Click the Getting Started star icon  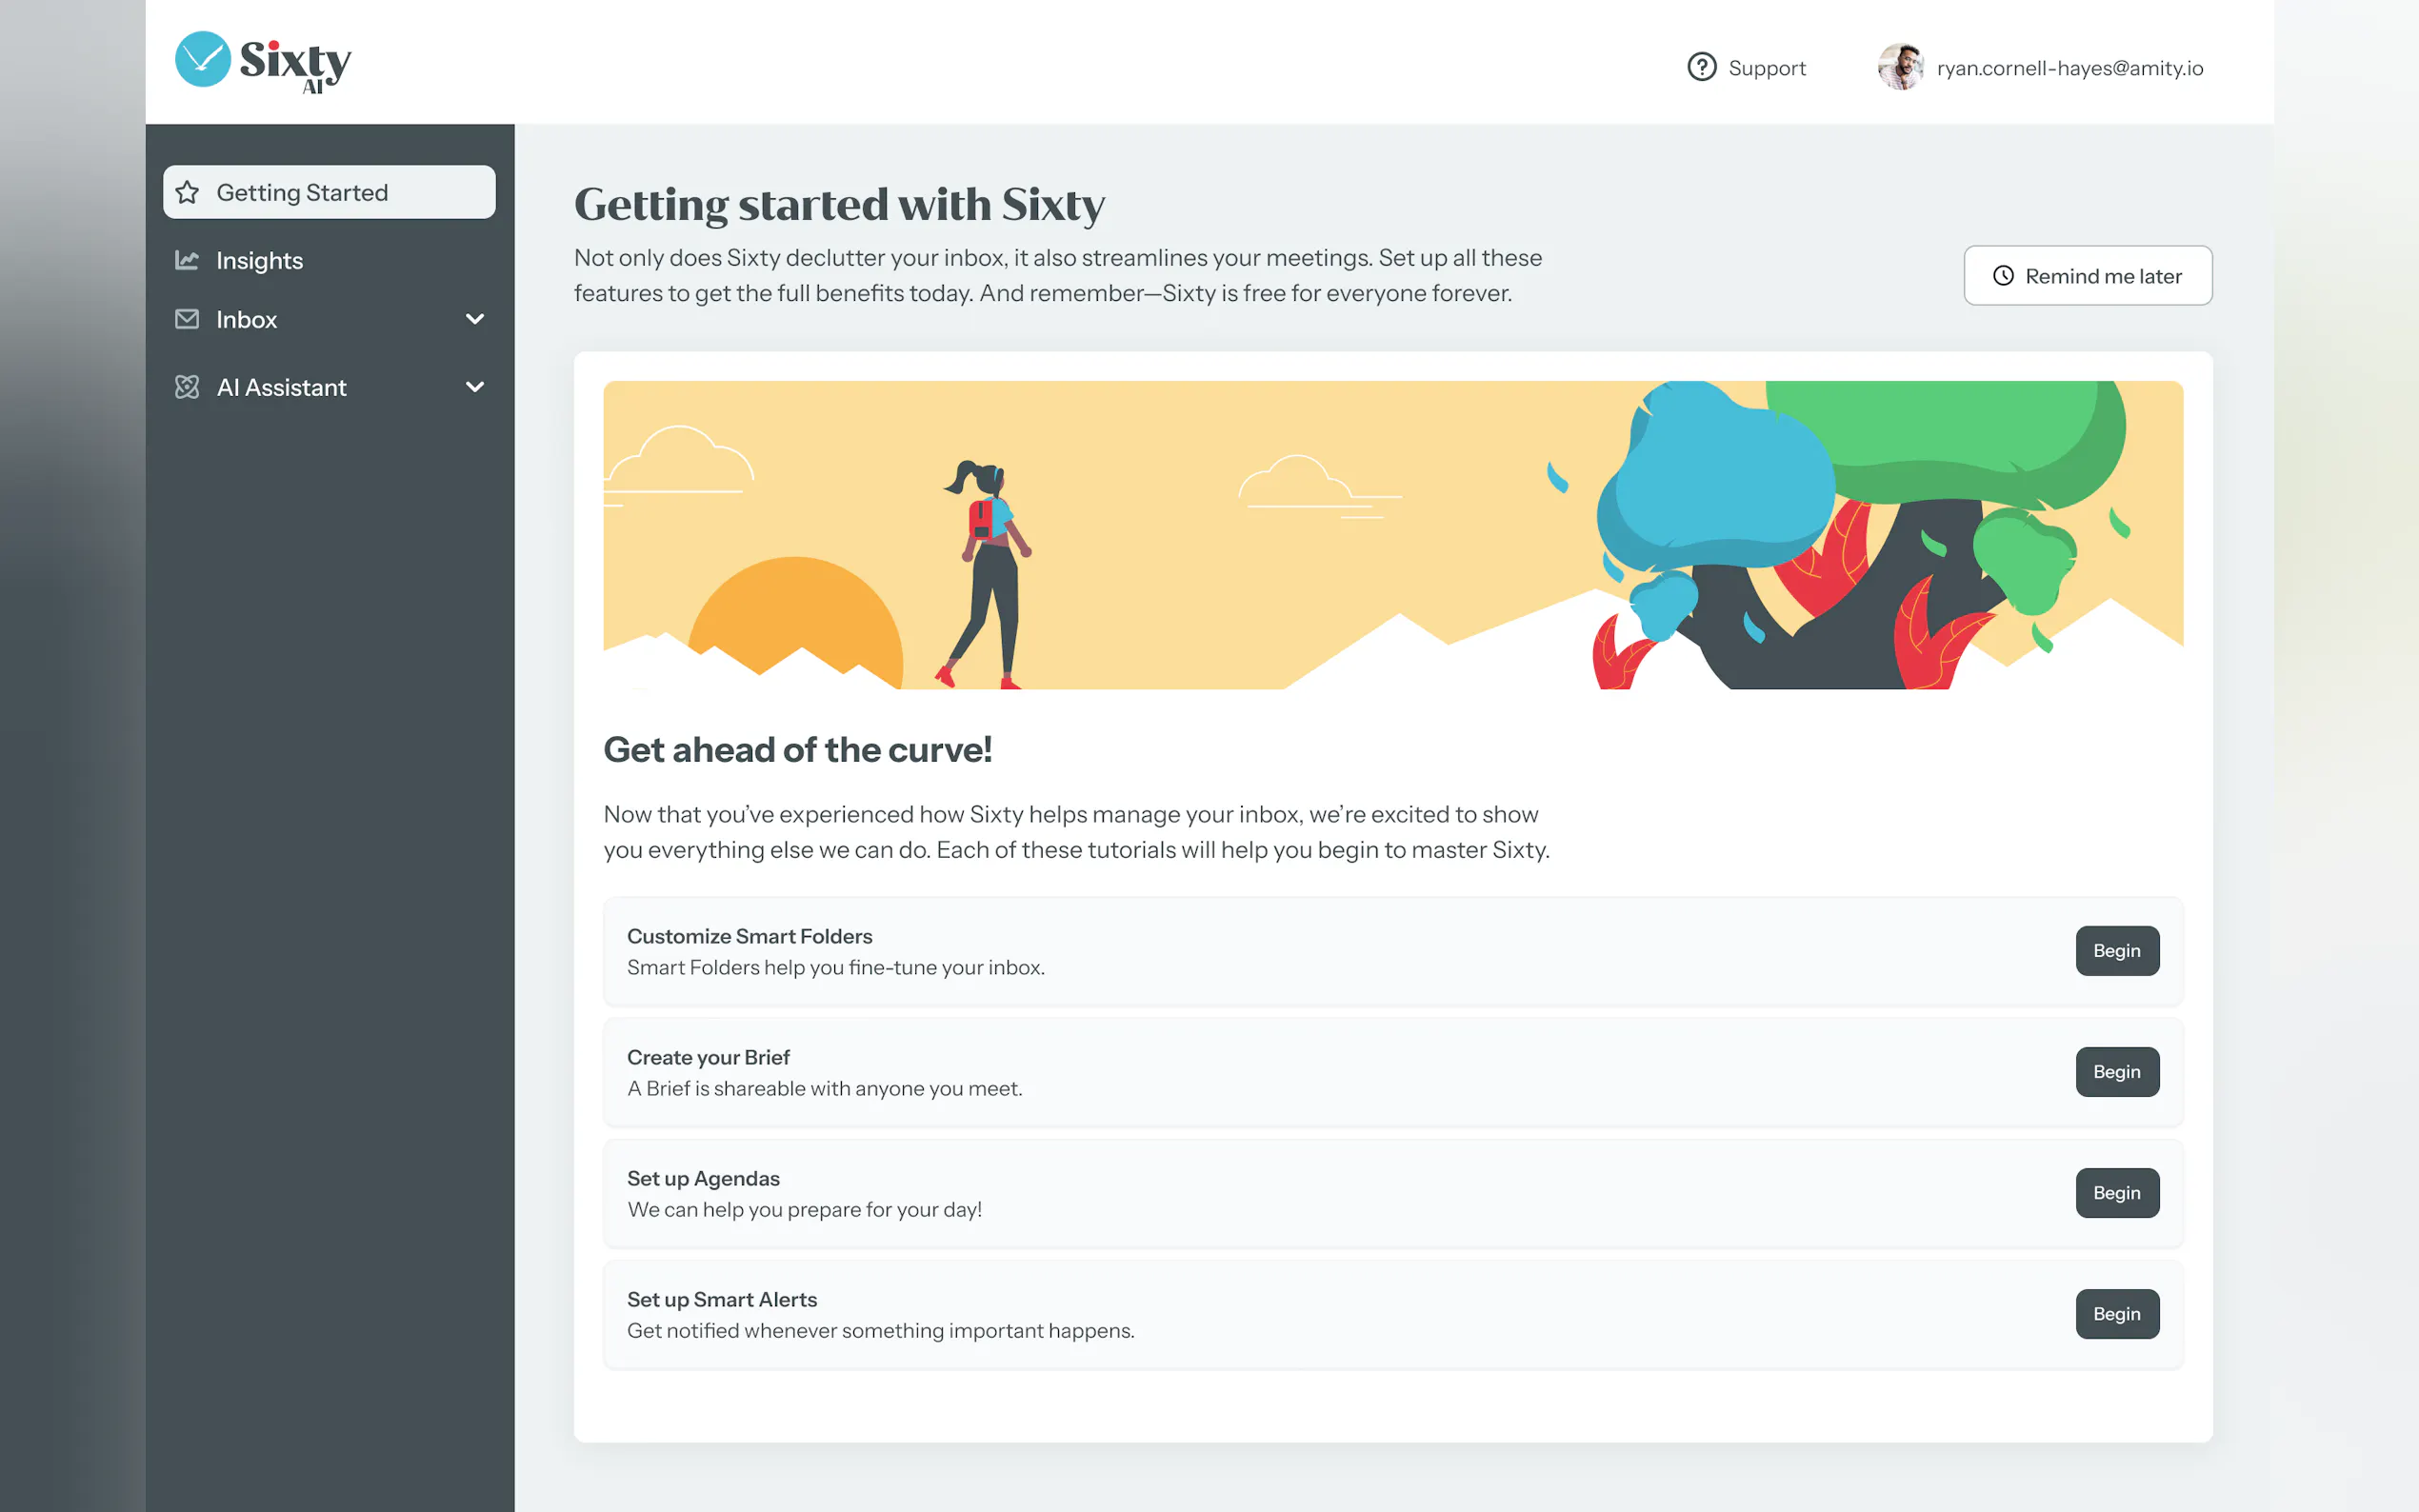pos(187,192)
